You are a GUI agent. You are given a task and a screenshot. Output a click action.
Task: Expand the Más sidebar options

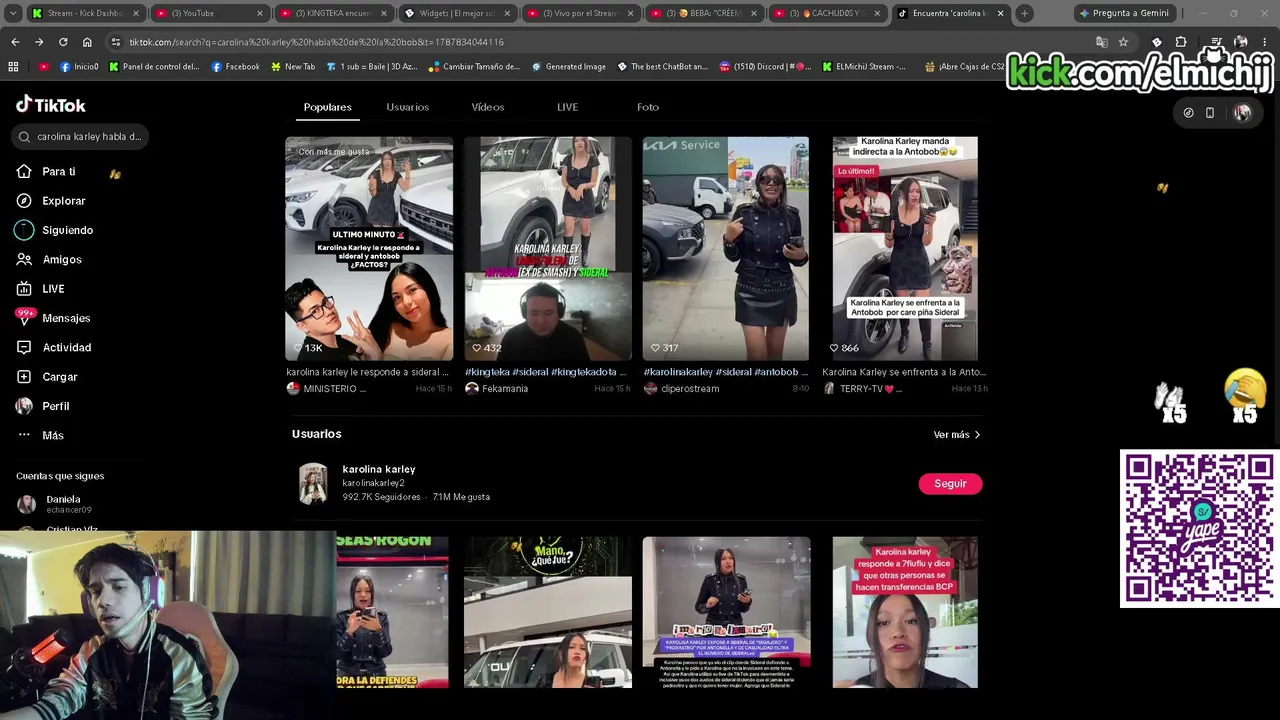pyautogui.click(x=52, y=436)
